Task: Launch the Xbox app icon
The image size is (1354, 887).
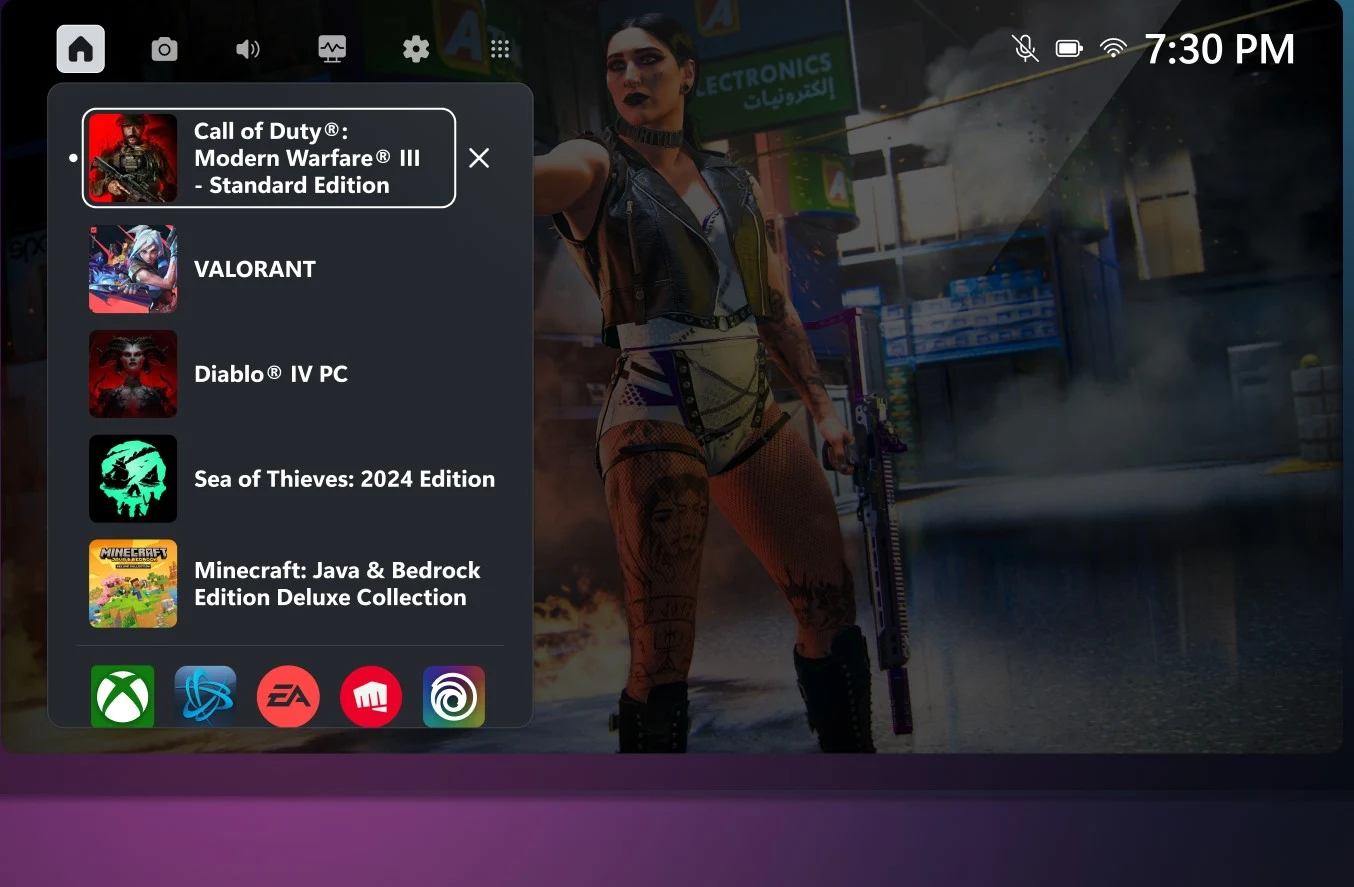Action: pyautogui.click(x=123, y=696)
